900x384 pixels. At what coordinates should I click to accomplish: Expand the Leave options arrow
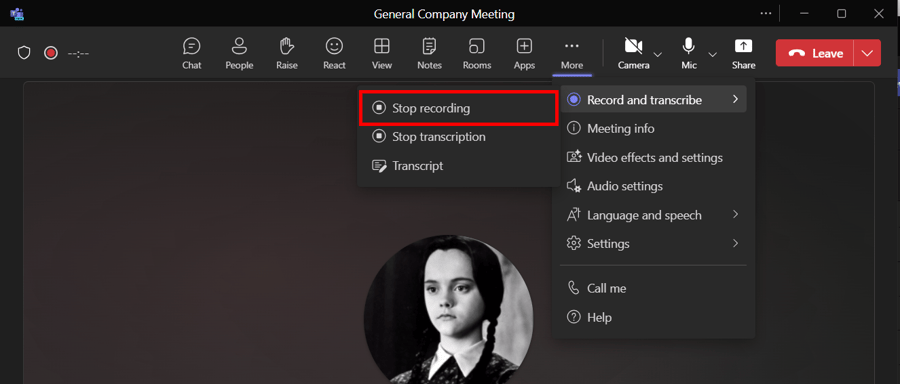867,53
